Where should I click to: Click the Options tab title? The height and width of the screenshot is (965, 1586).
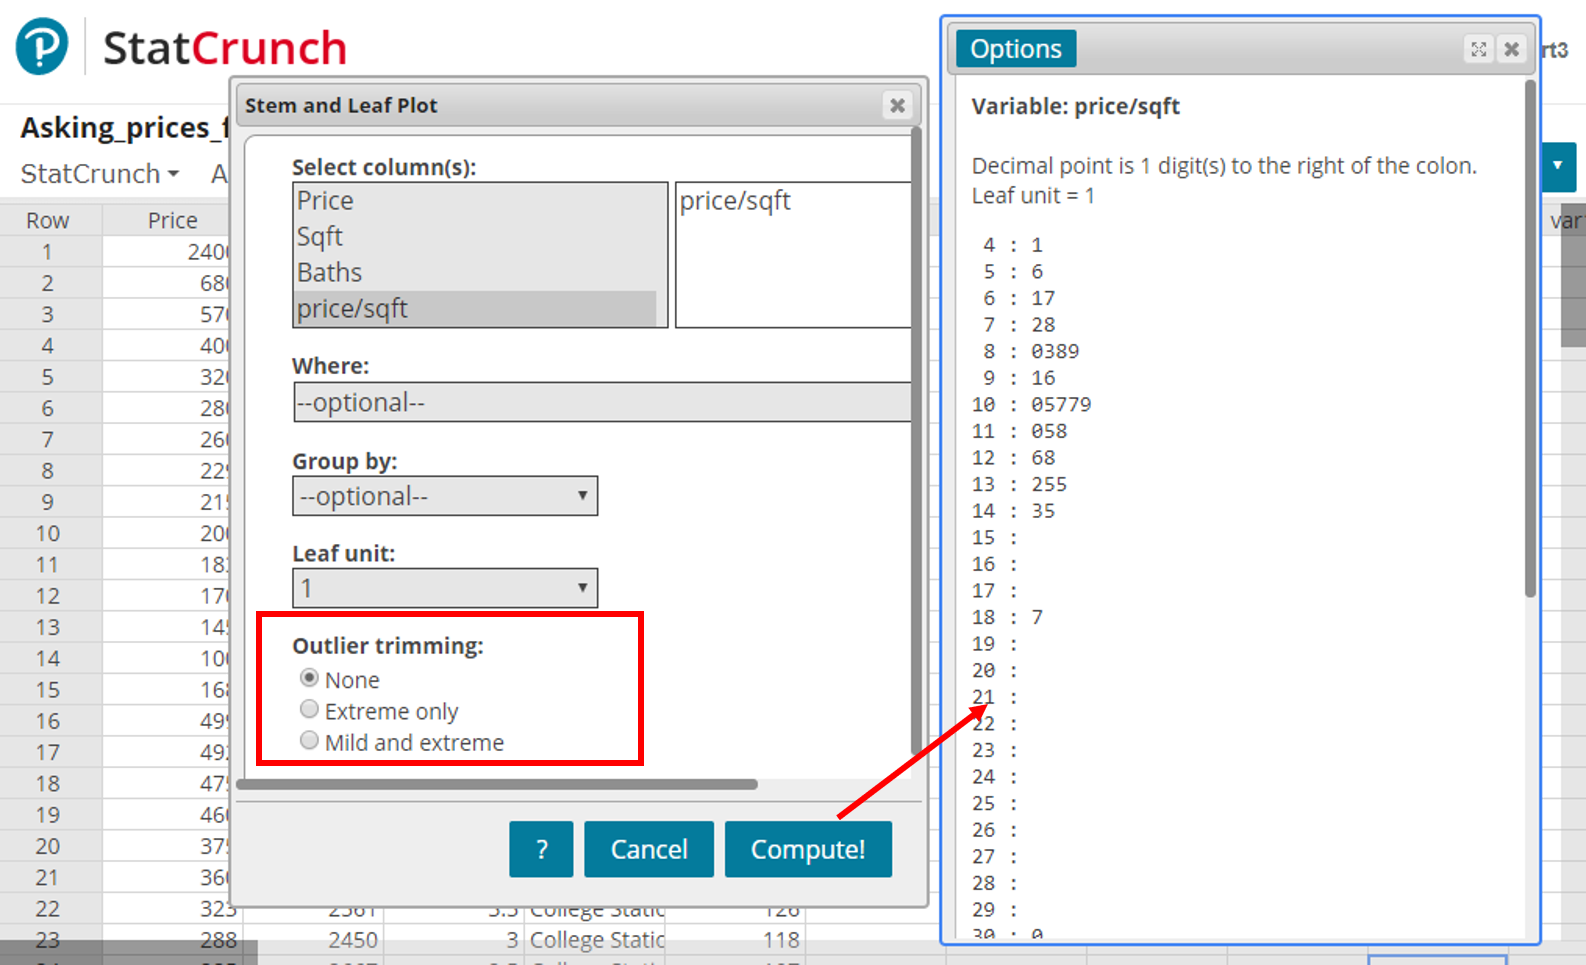(x=1015, y=49)
